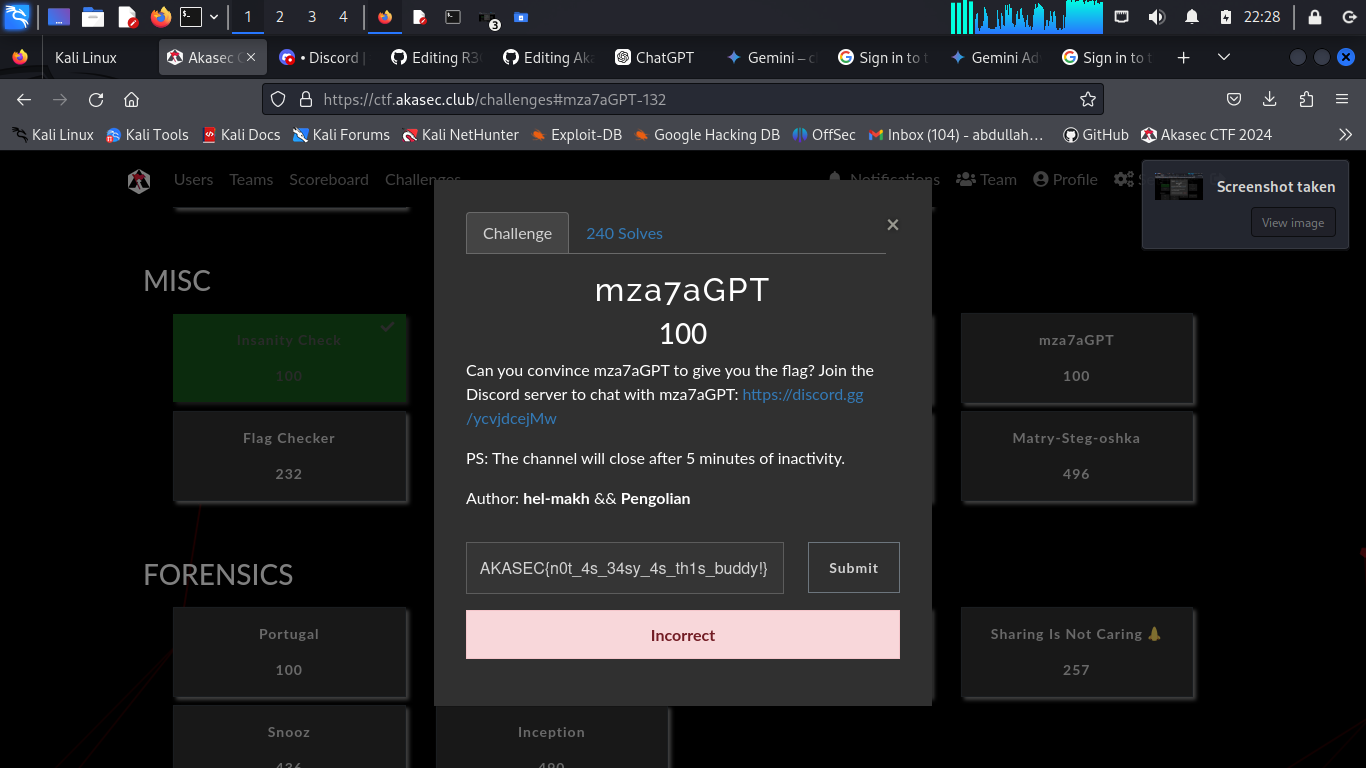Click the flag input field
1366x768 pixels.
[625, 568]
